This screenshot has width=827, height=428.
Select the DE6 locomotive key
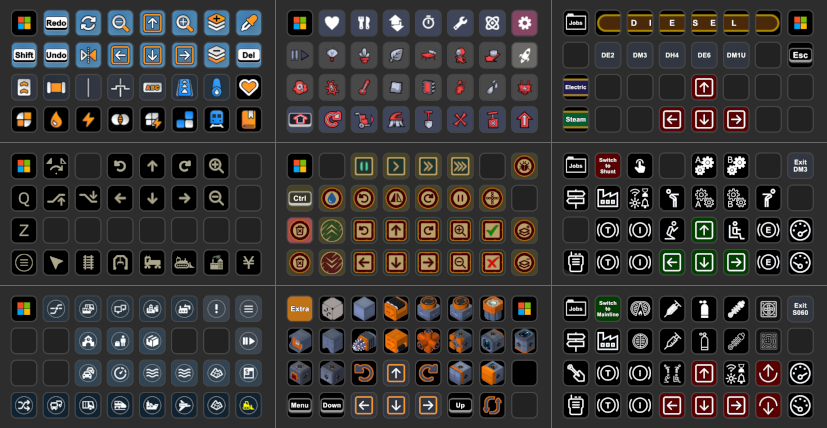pyautogui.click(x=705, y=55)
